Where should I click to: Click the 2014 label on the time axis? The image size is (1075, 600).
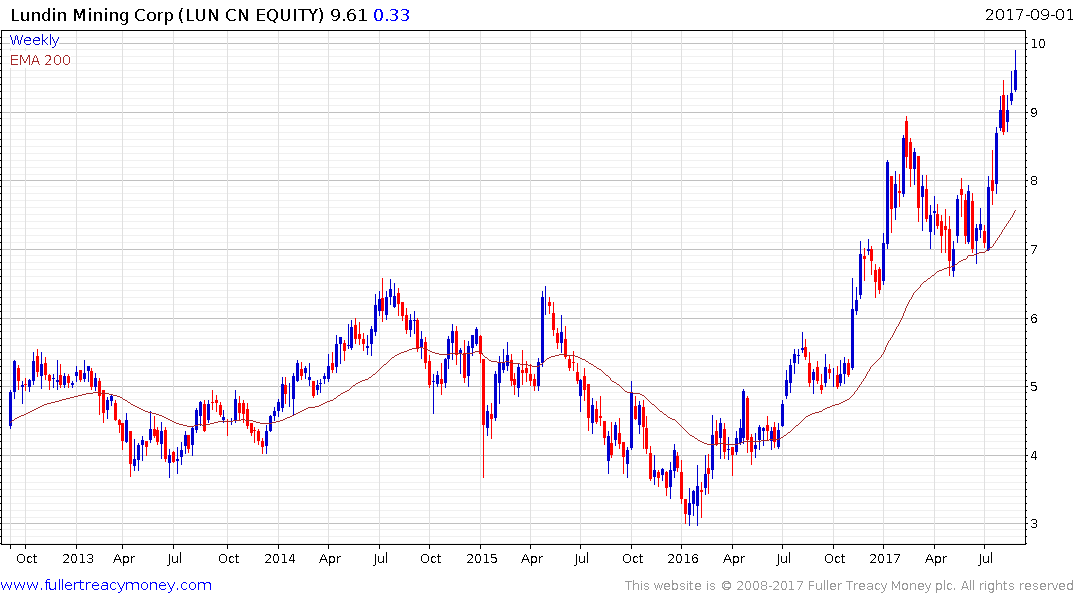pyautogui.click(x=279, y=558)
